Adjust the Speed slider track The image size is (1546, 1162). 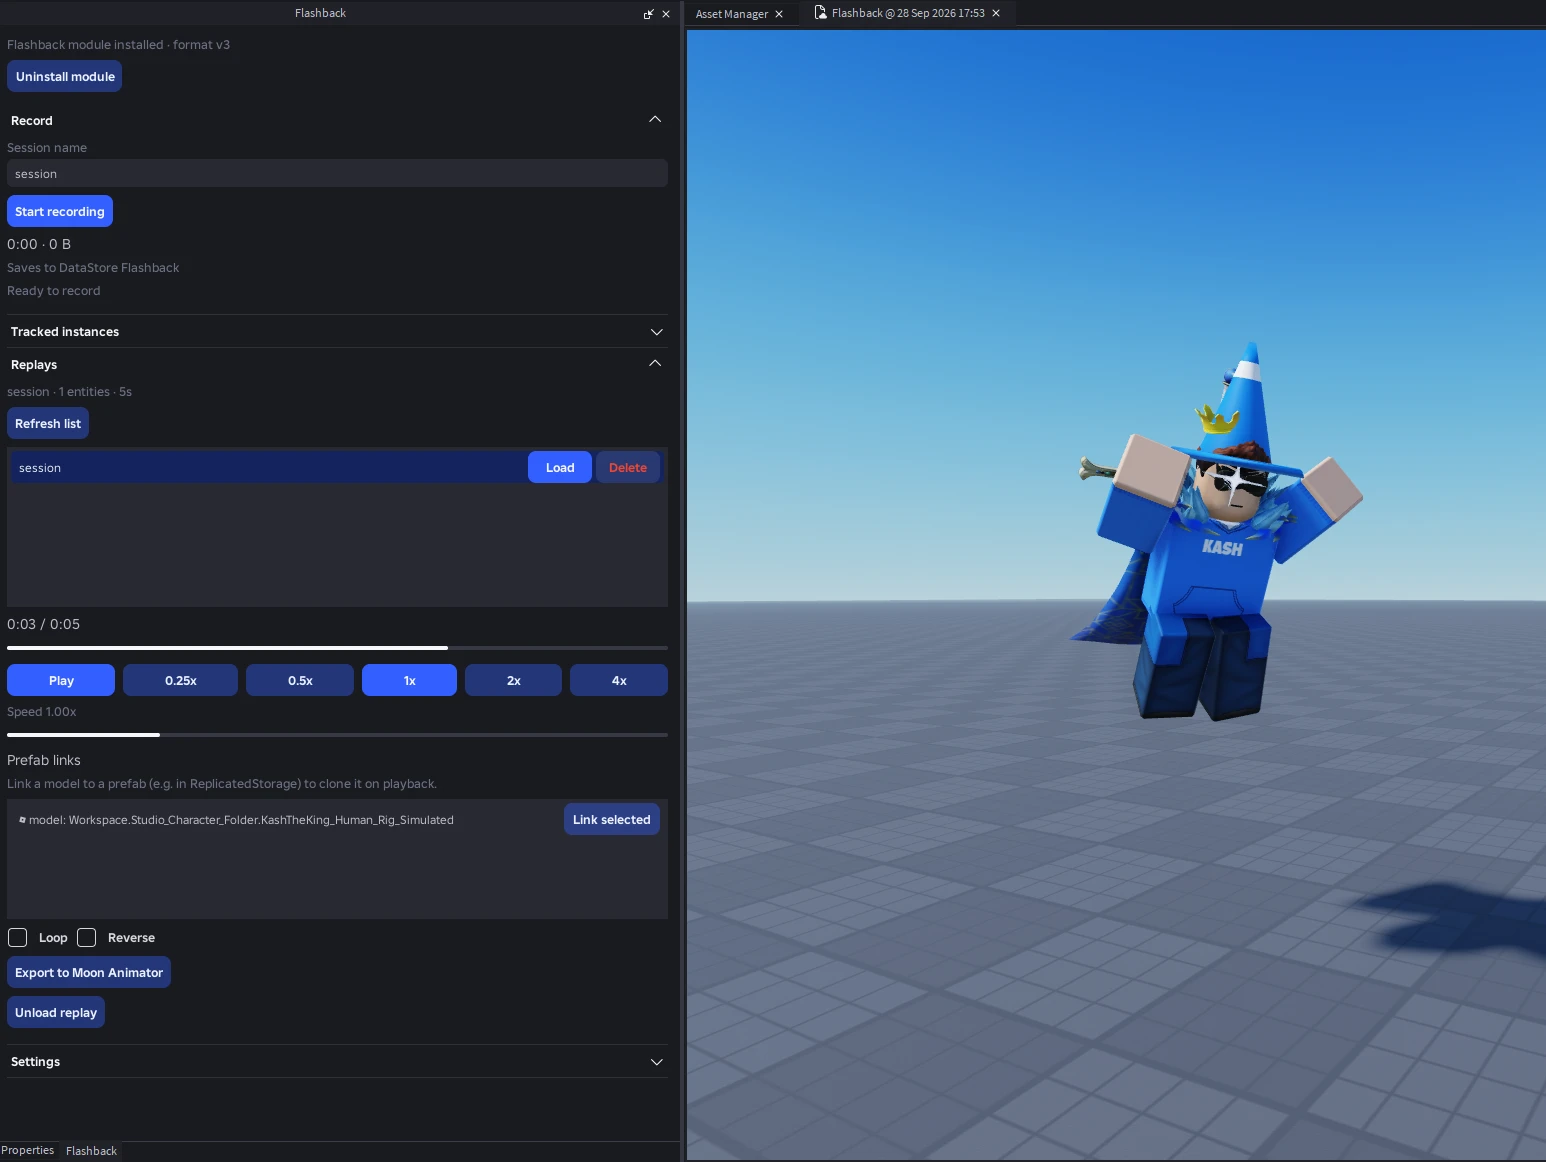[x=337, y=735]
